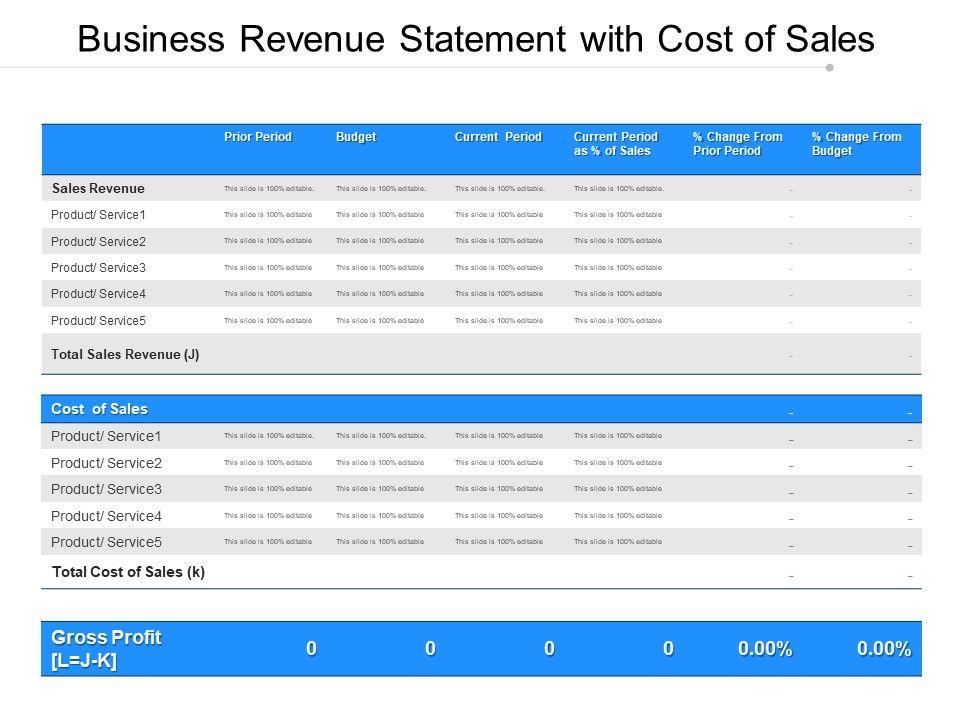The width and height of the screenshot is (960, 720).
Task: Click the rightmost 0.00% value in Gross Profit row
Action: [882, 649]
